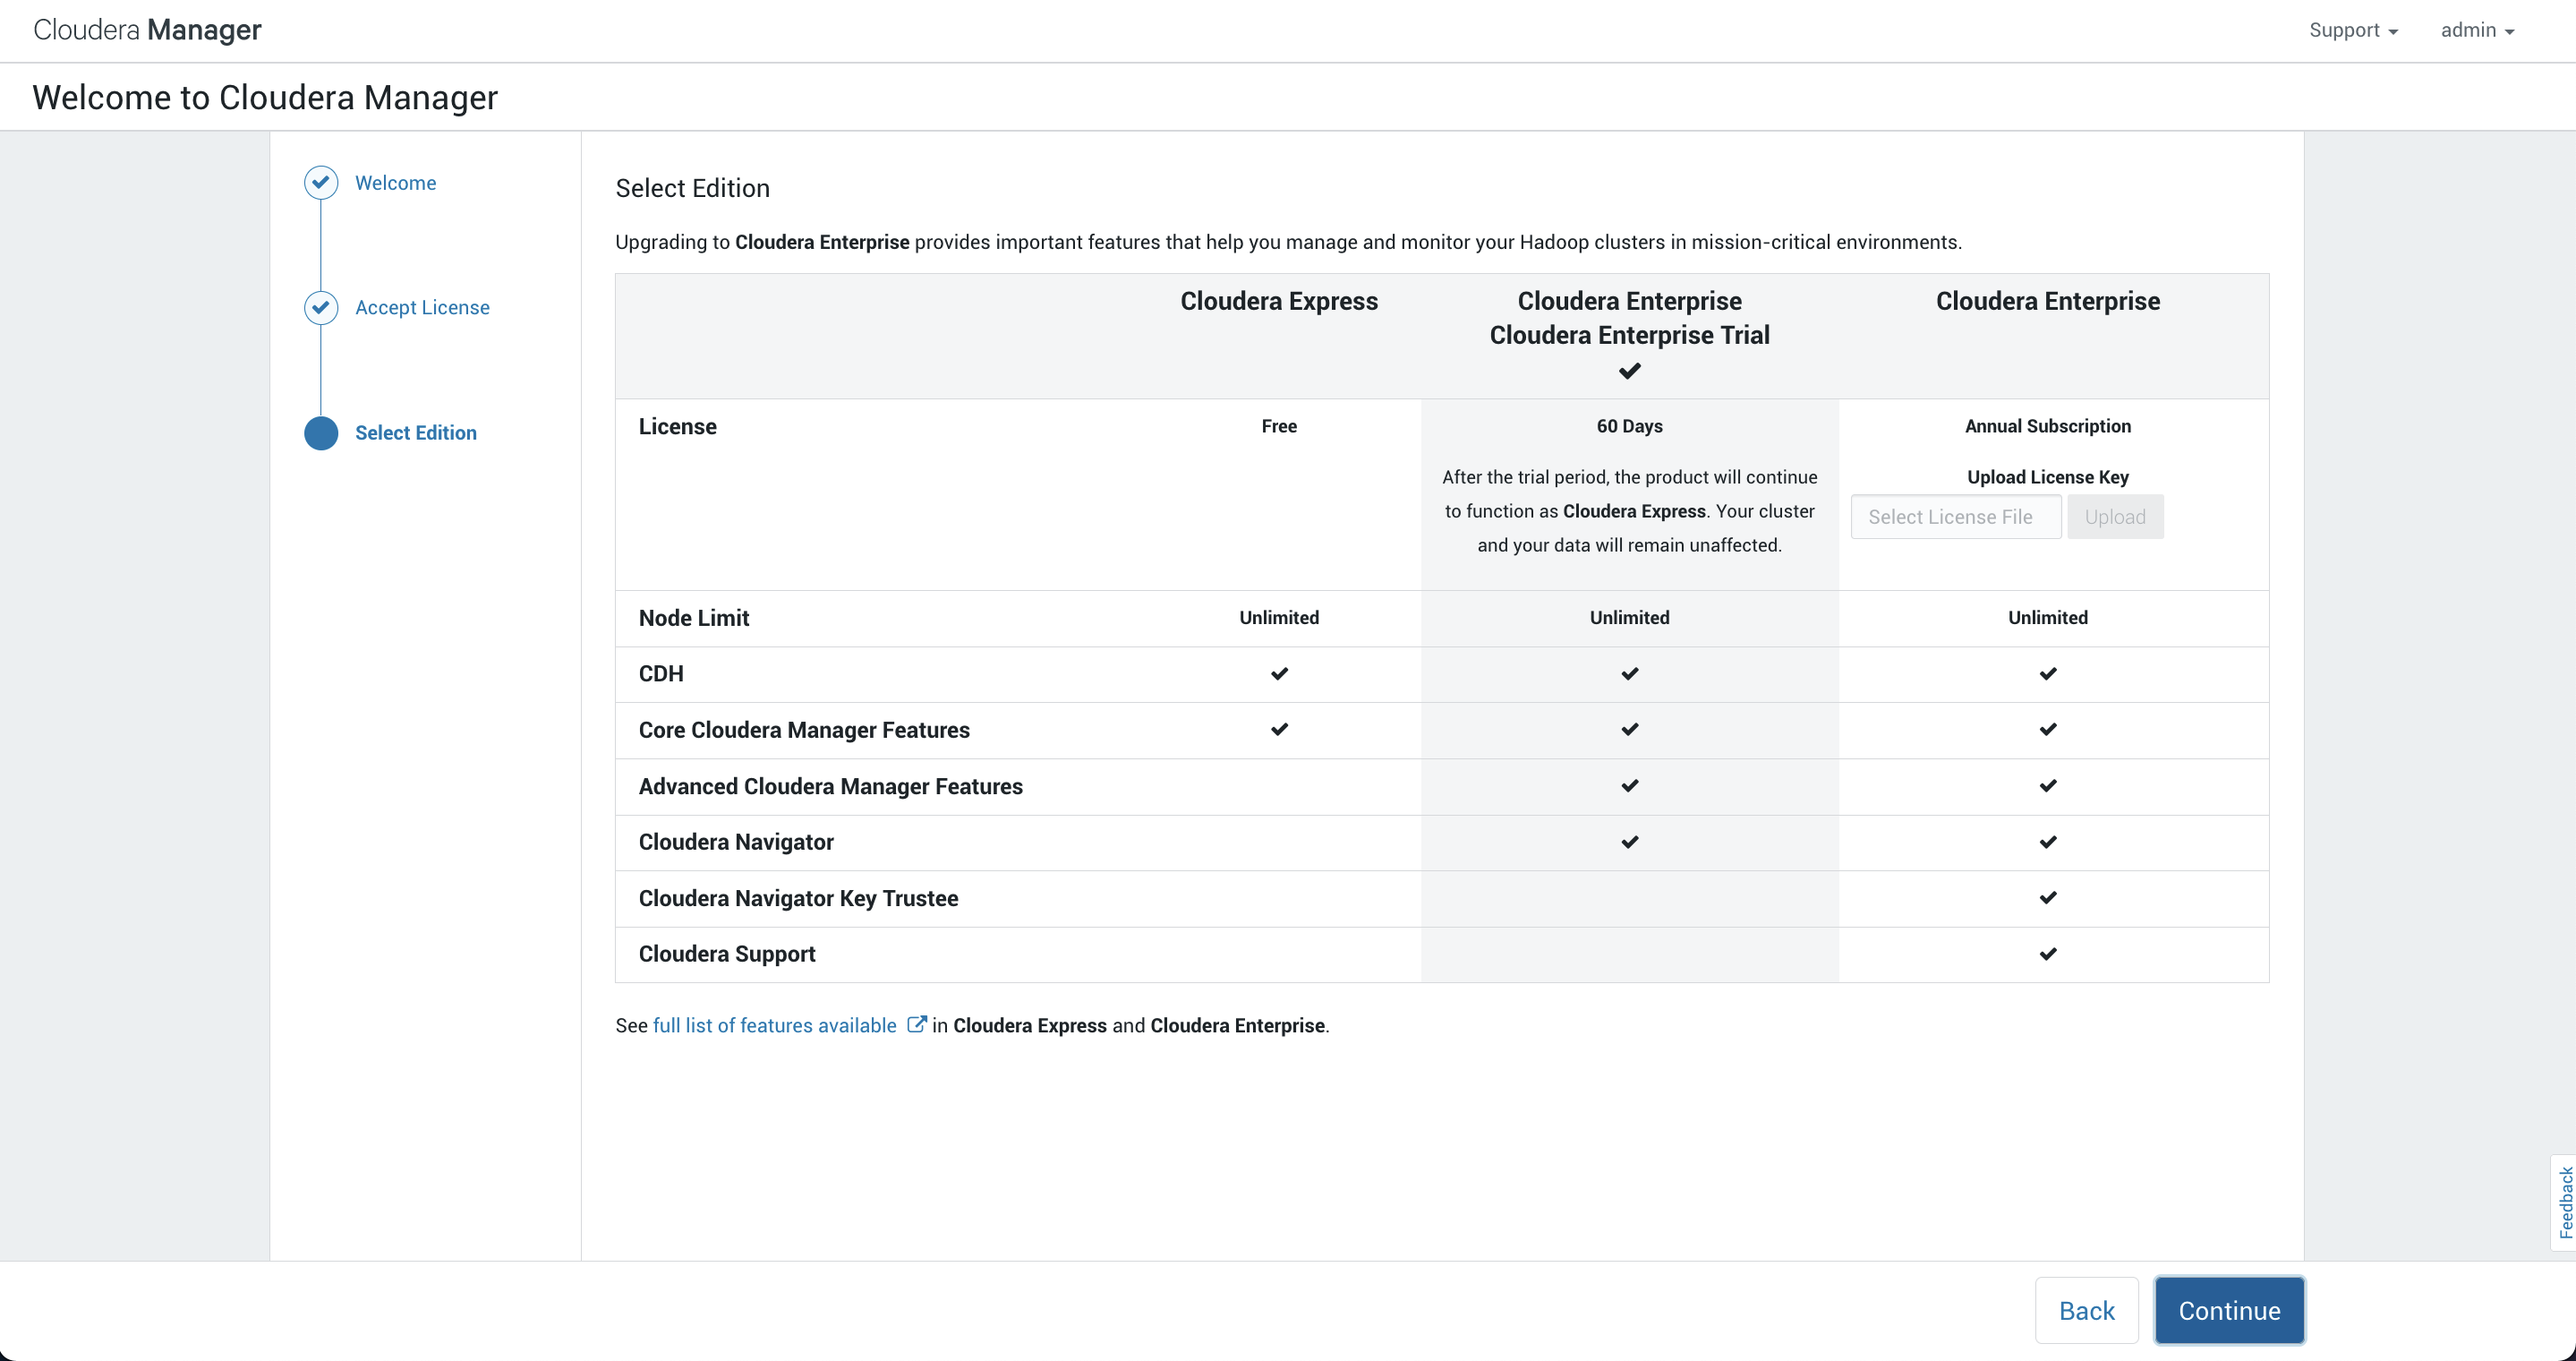Select the Select Edition wizard step
This screenshot has height=1361, width=2576.
(x=416, y=433)
